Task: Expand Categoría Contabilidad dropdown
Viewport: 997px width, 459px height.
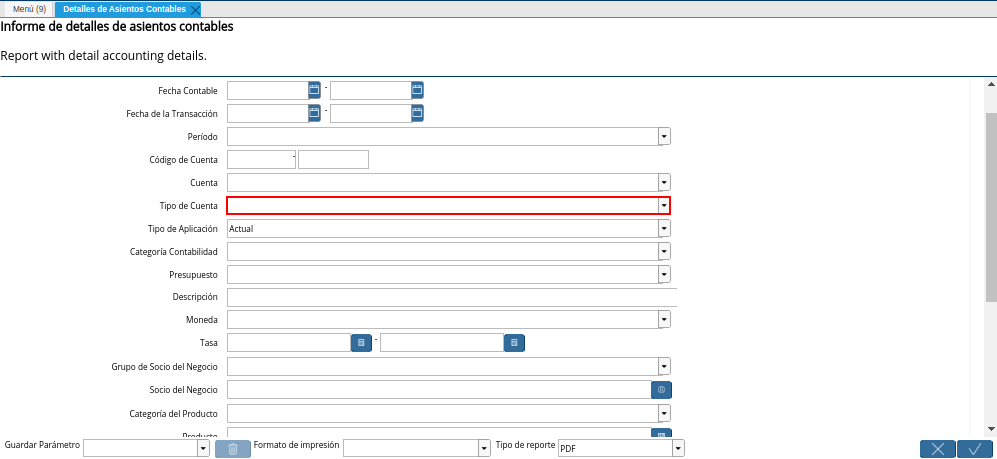Action: click(x=664, y=251)
